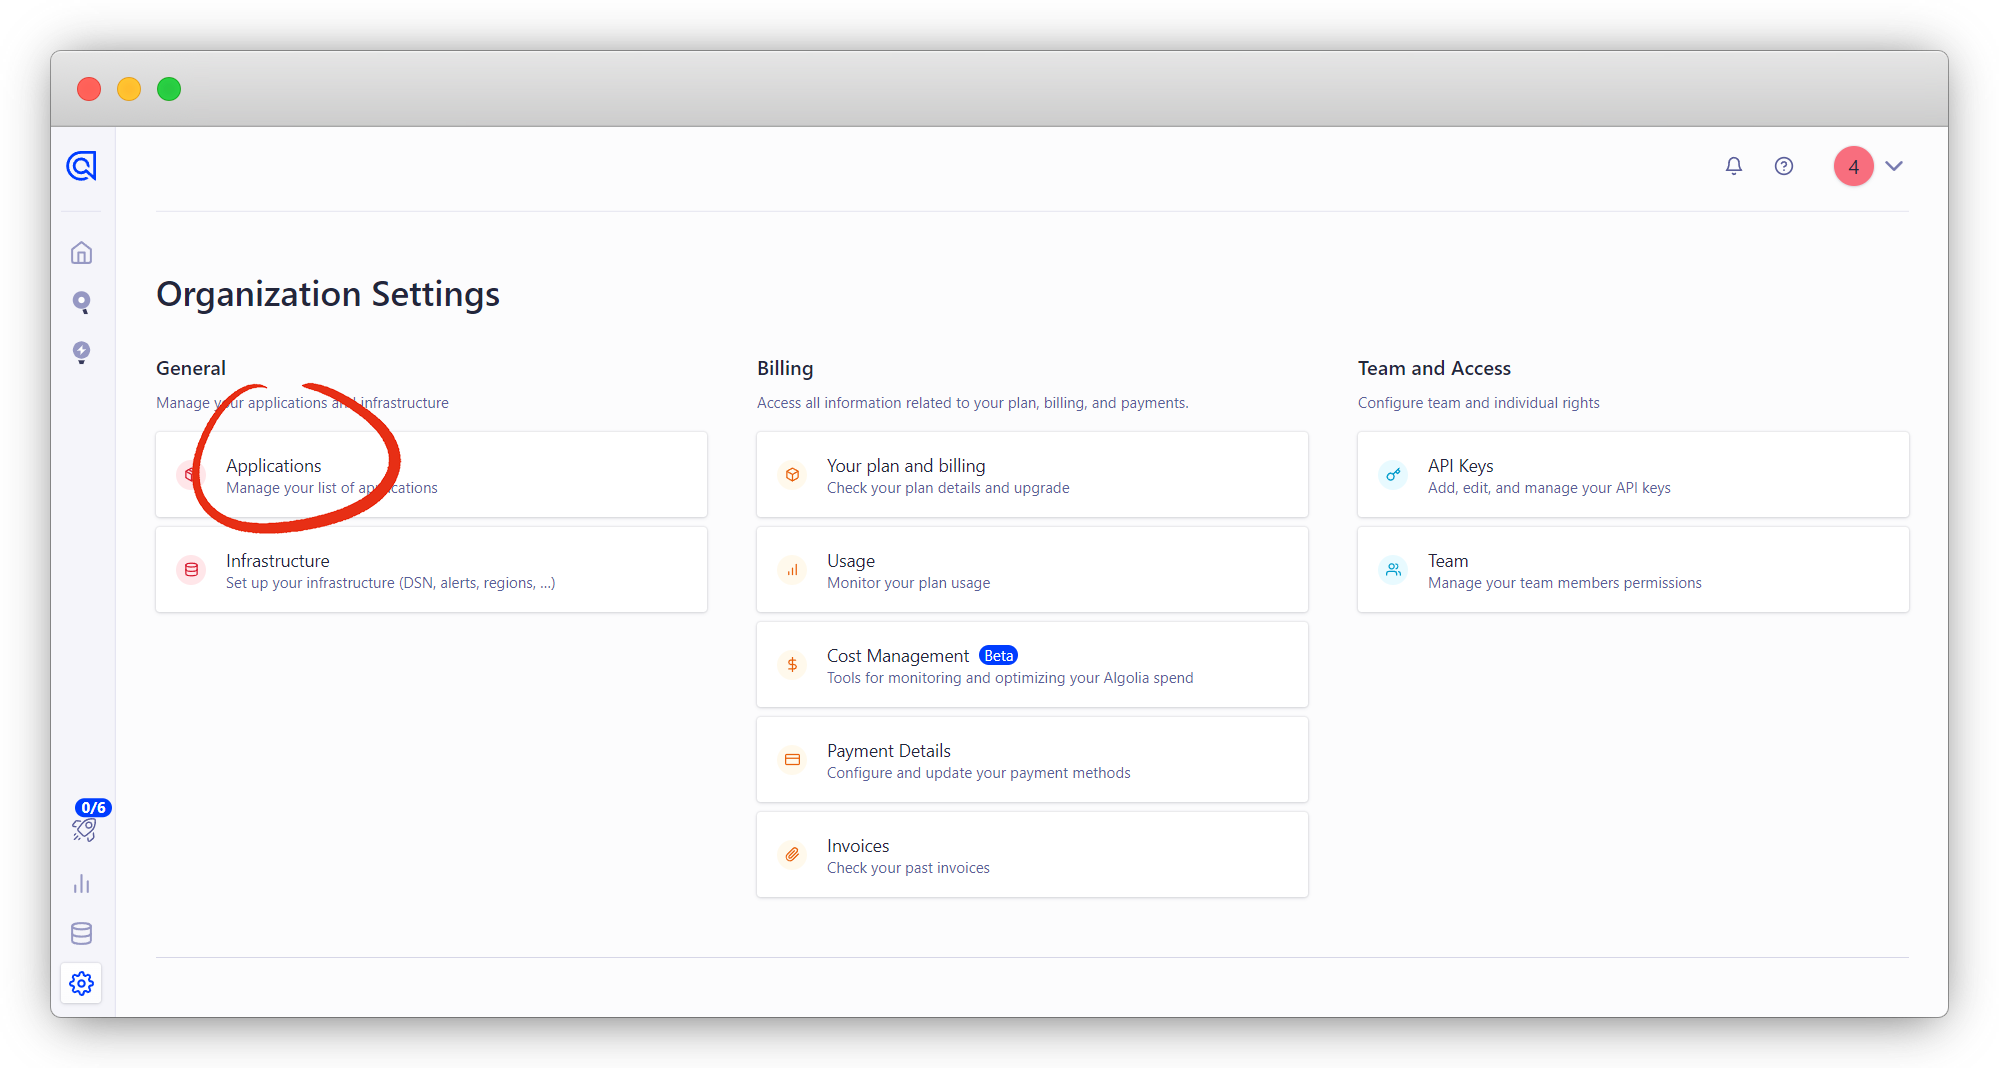Screen dimensions: 1999x1068
Task: Open the user avatar menu
Action: click(x=1853, y=166)
